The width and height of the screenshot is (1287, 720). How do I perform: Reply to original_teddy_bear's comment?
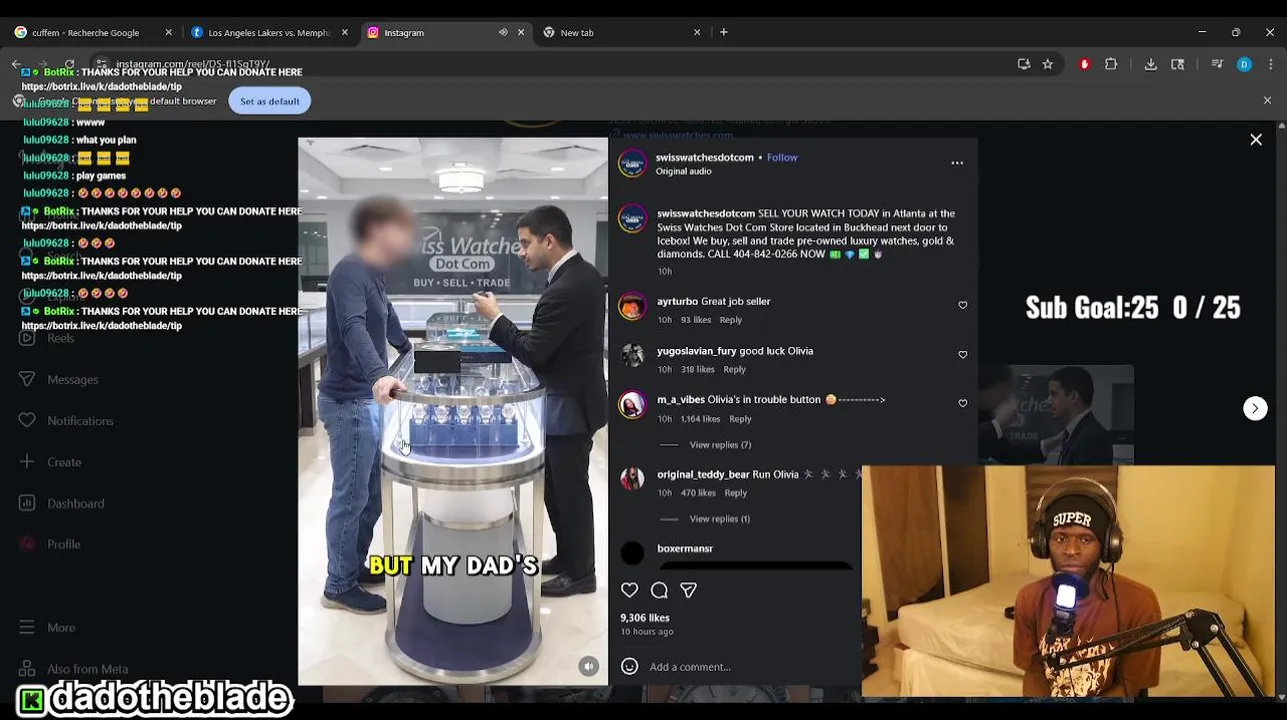(x=735, y=493)
